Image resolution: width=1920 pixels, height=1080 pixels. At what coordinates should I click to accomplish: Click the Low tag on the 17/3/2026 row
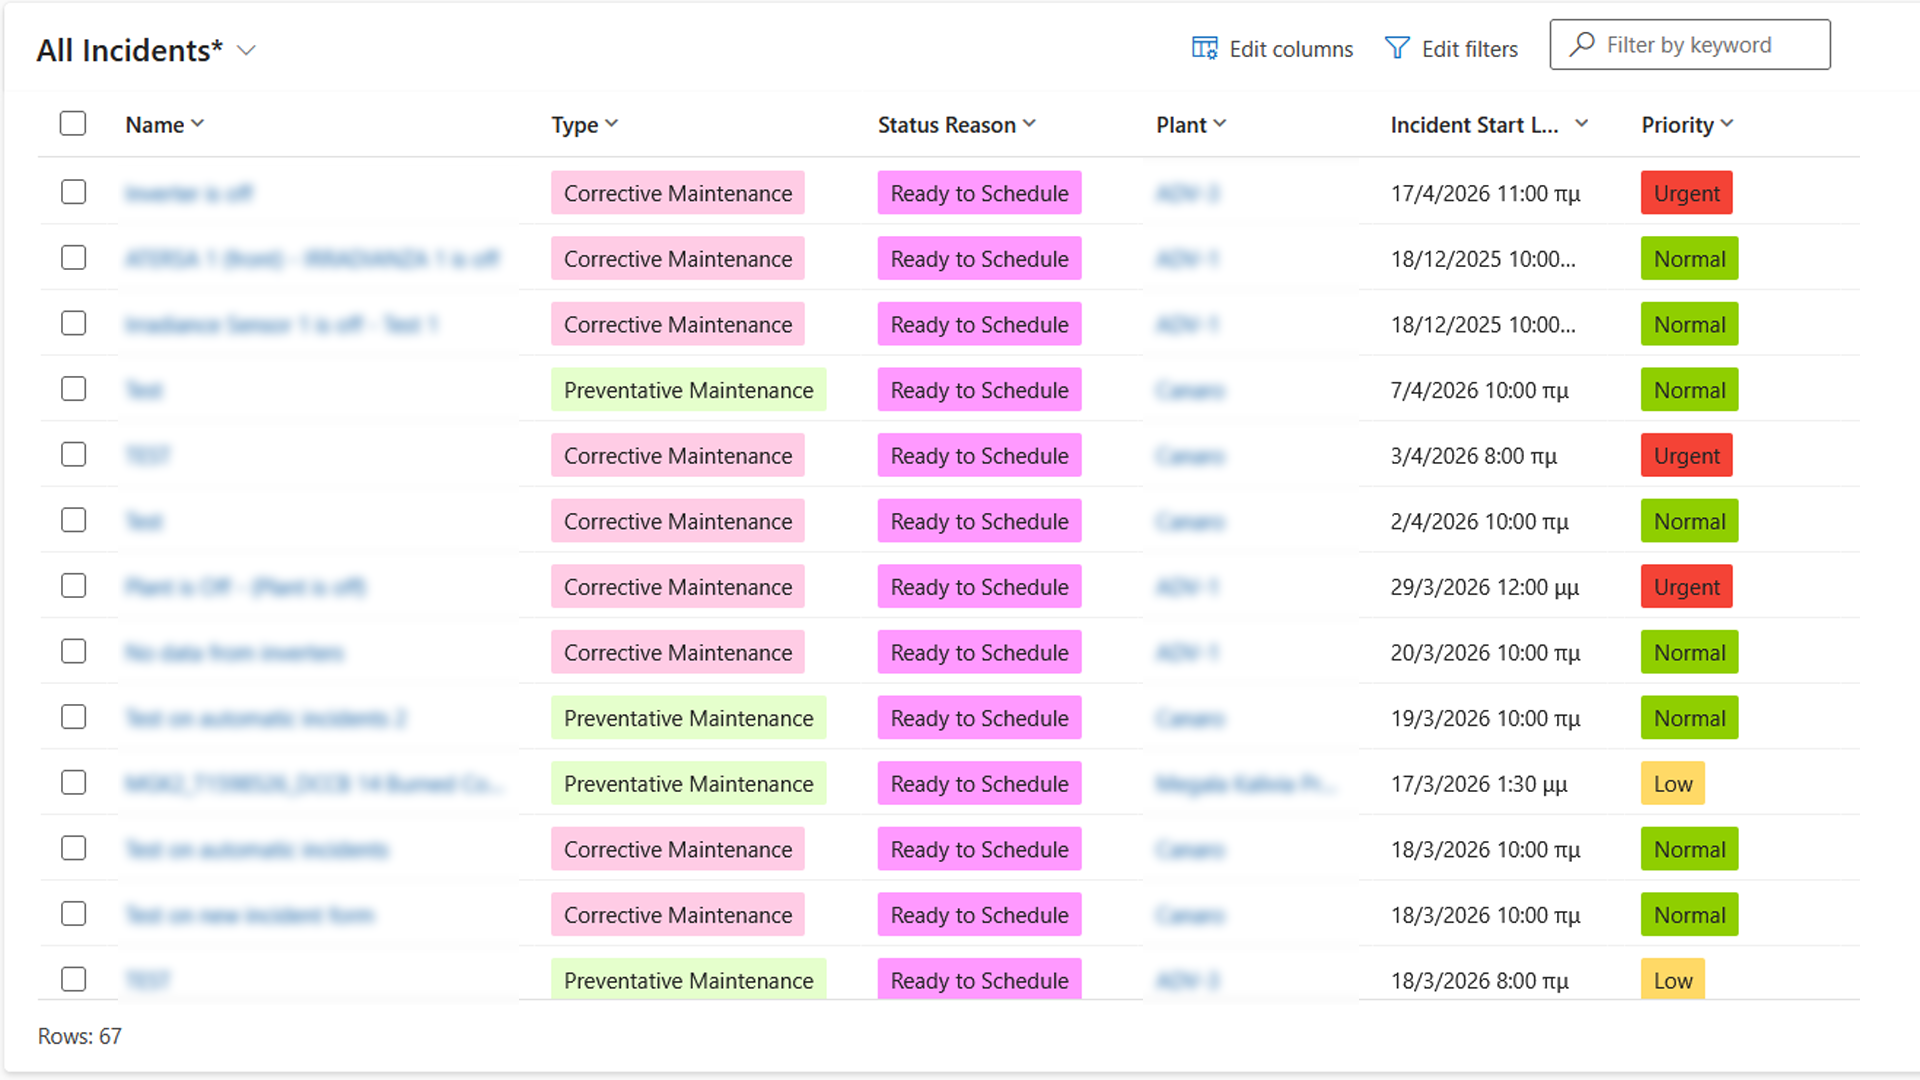click(x=1673, y=784)
